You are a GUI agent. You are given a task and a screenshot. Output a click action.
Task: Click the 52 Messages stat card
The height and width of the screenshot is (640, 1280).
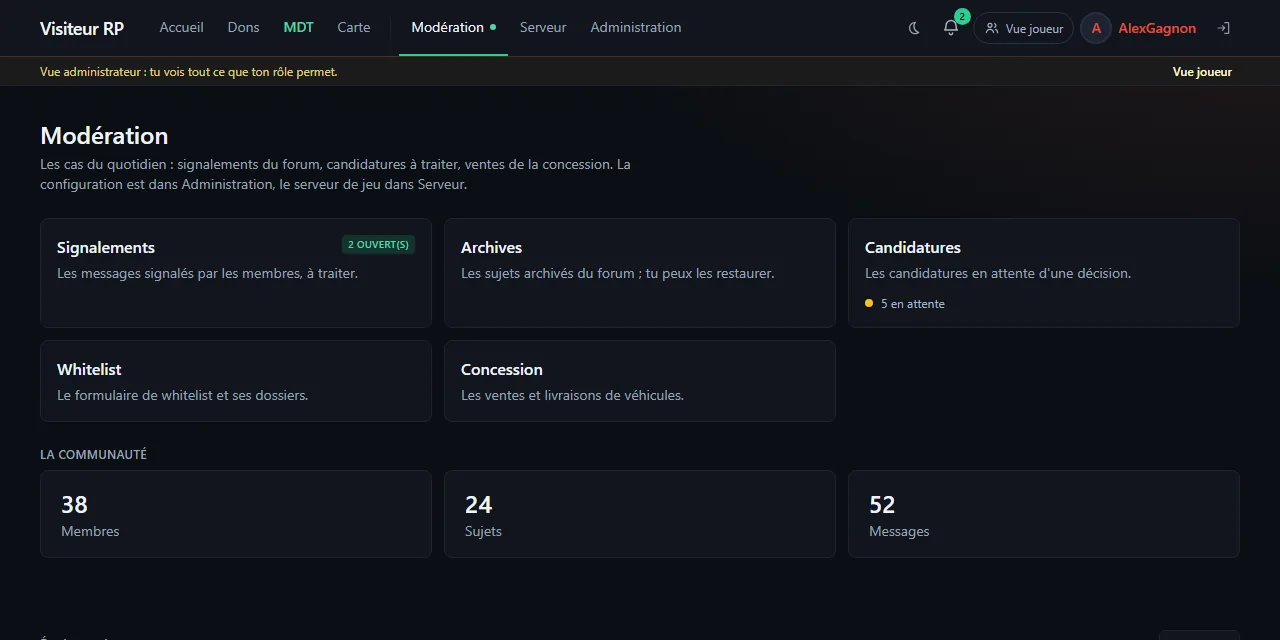(x=1044, y=514)
